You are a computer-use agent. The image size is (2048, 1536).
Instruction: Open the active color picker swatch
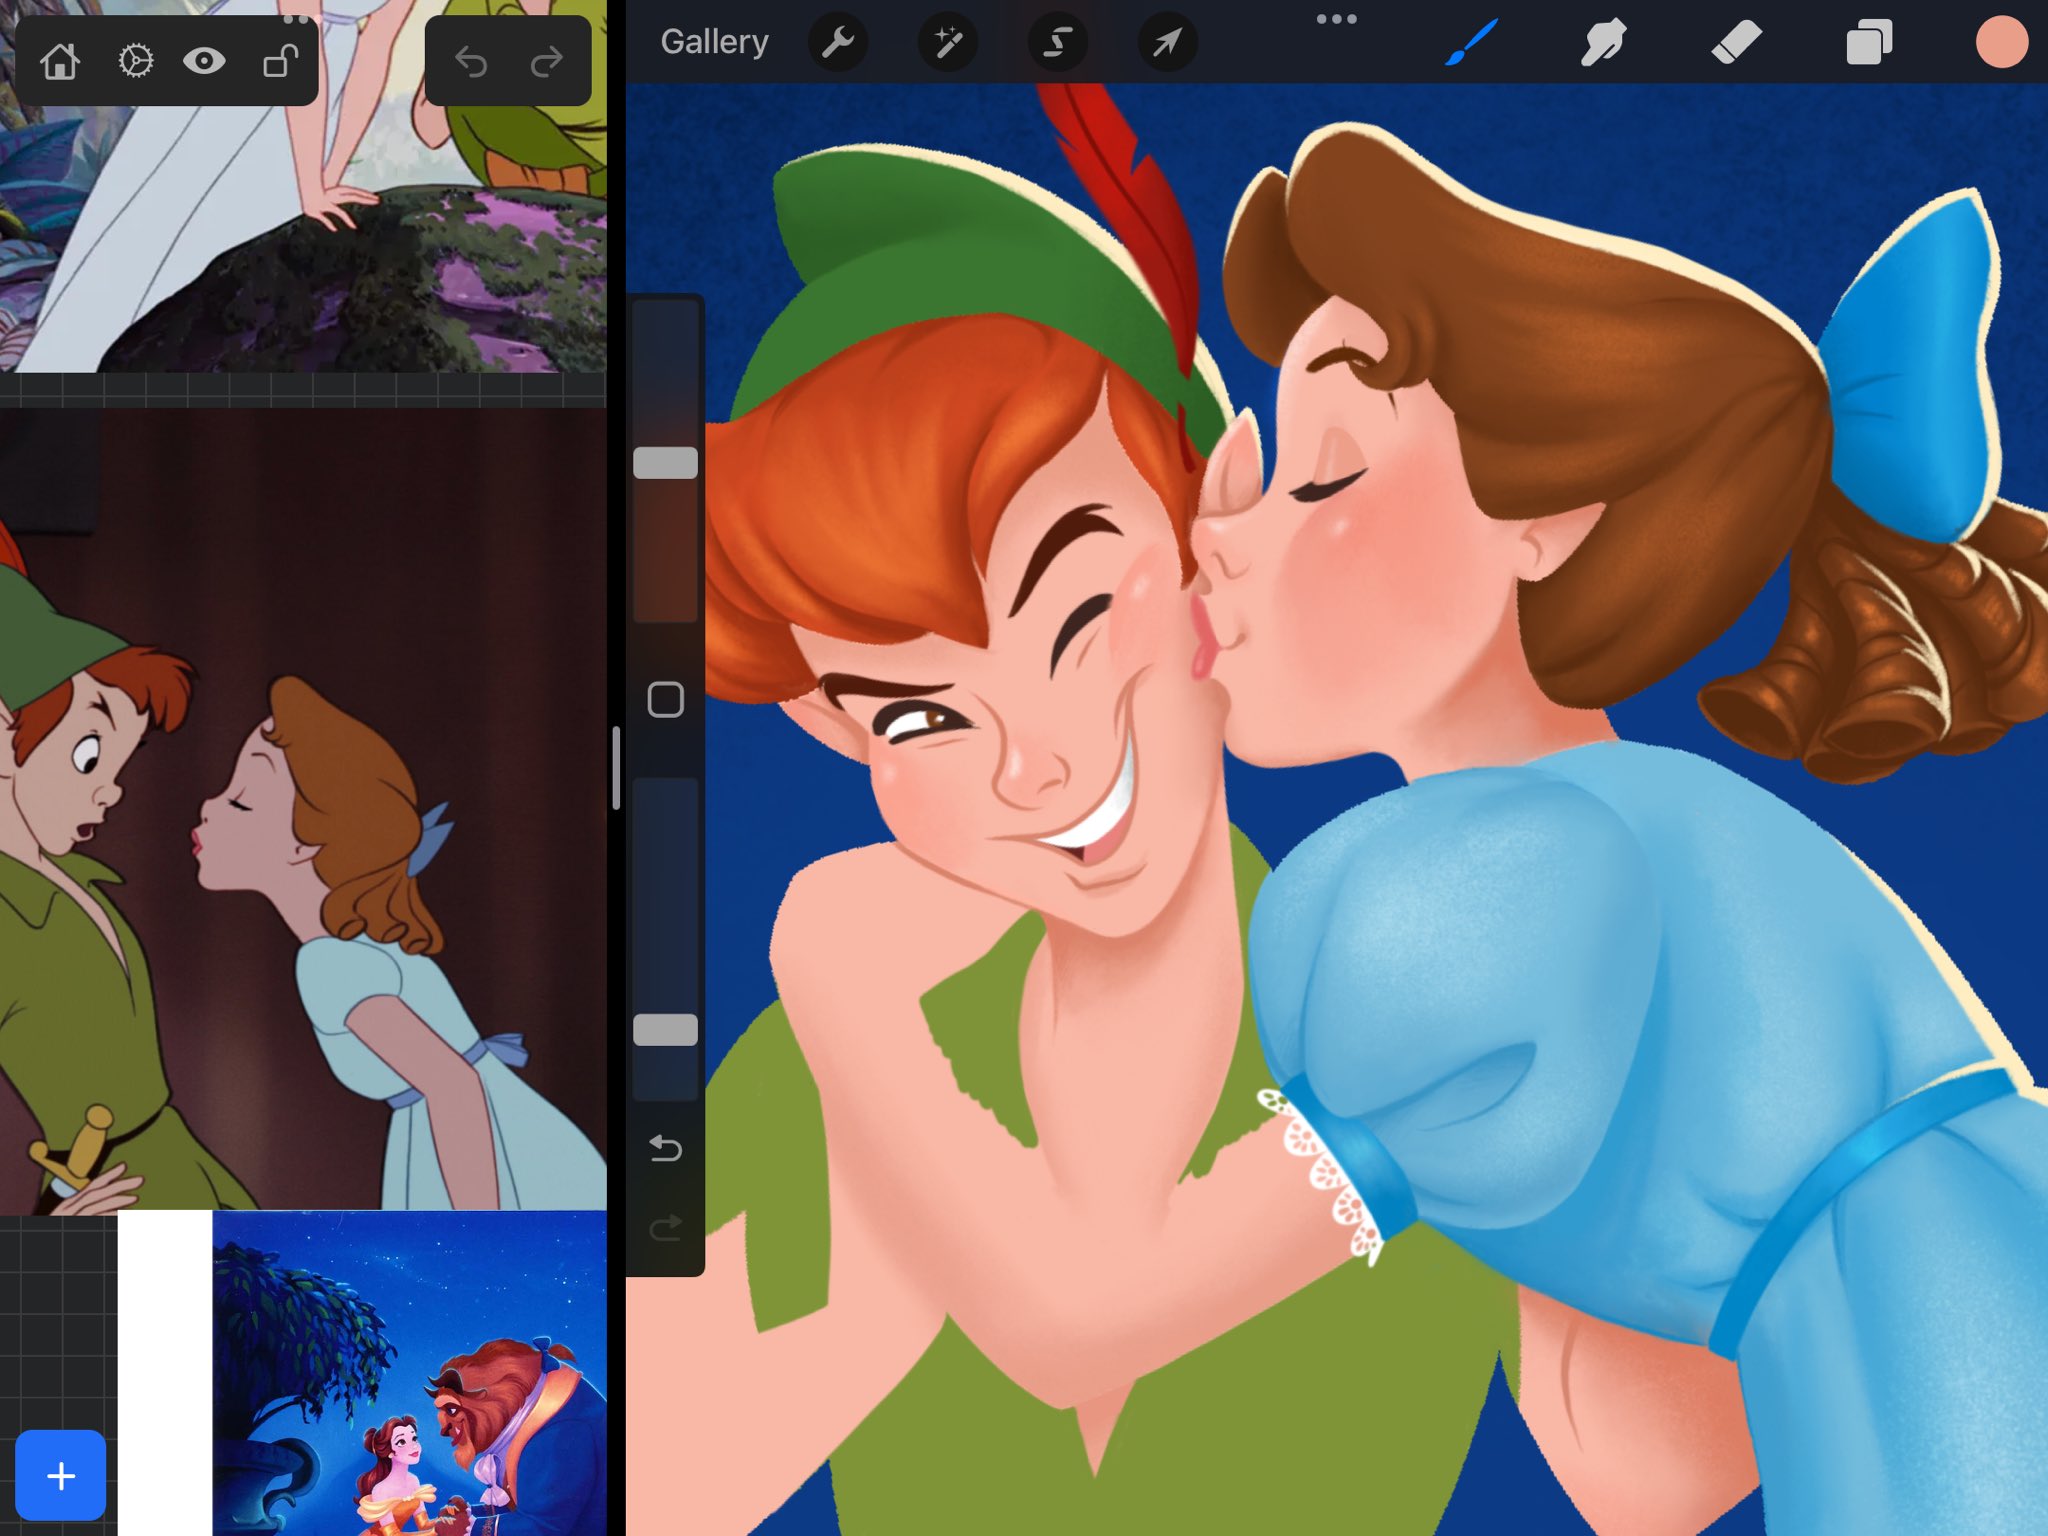click(2001, 42)
